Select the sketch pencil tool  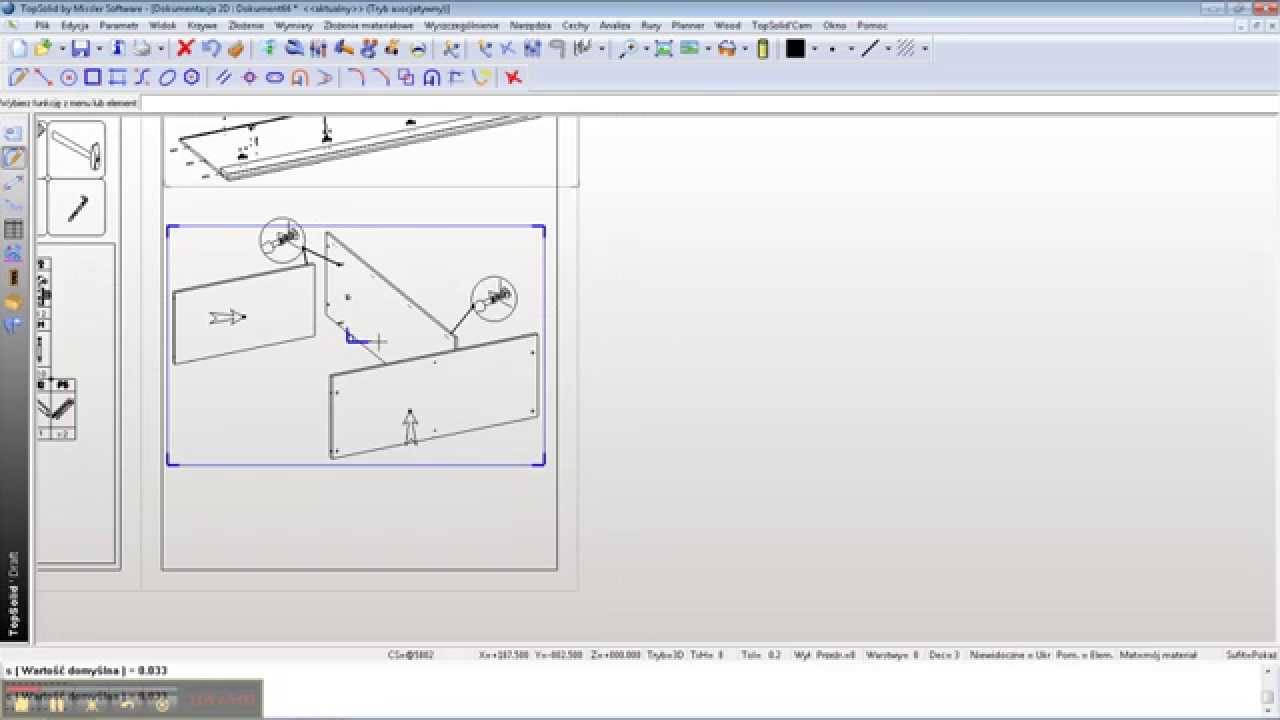18,77
